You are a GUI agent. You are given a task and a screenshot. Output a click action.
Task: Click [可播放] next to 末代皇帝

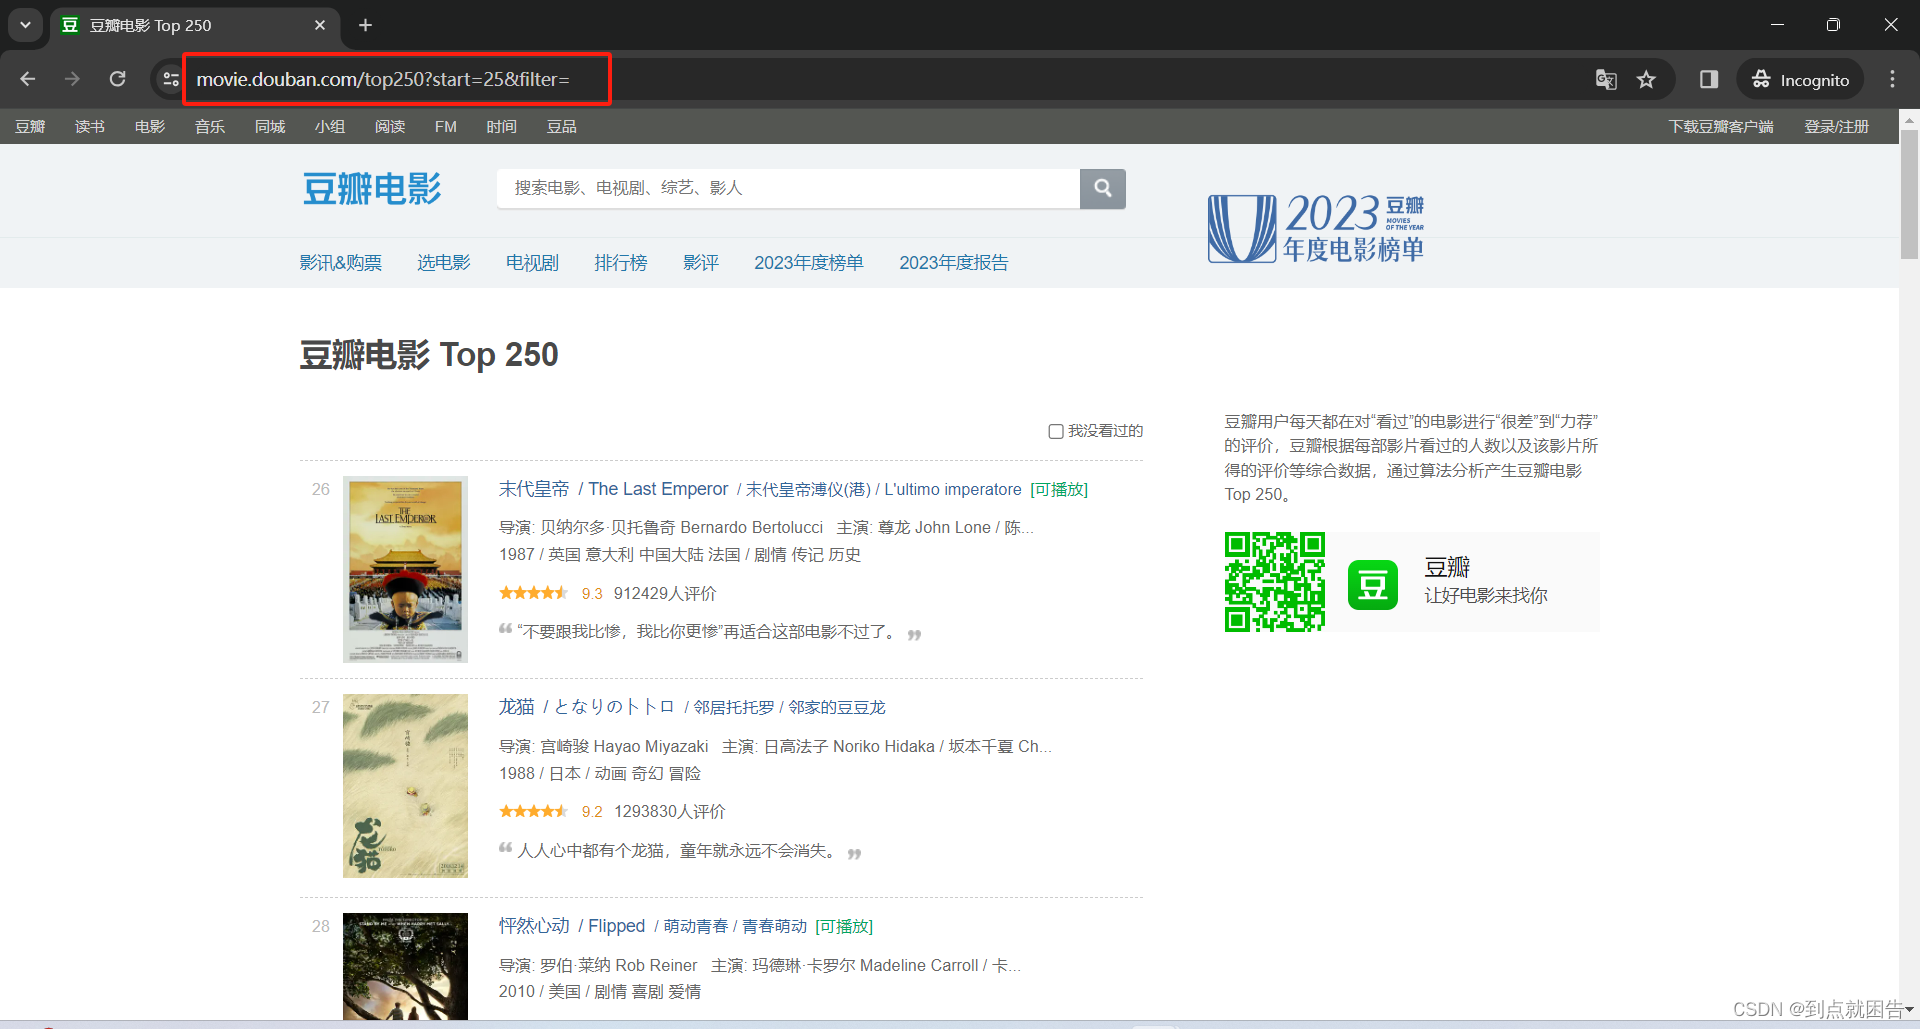point(1059,489)
